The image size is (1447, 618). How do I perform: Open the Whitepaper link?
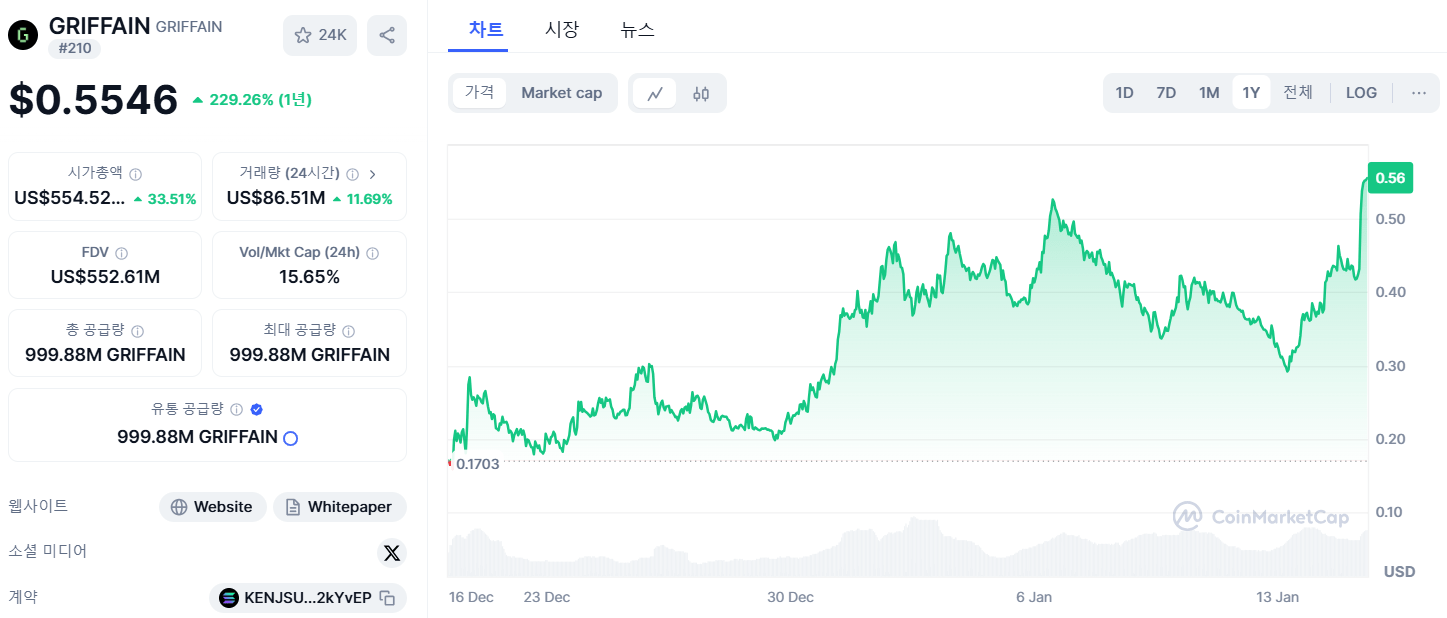click(339, 507)
